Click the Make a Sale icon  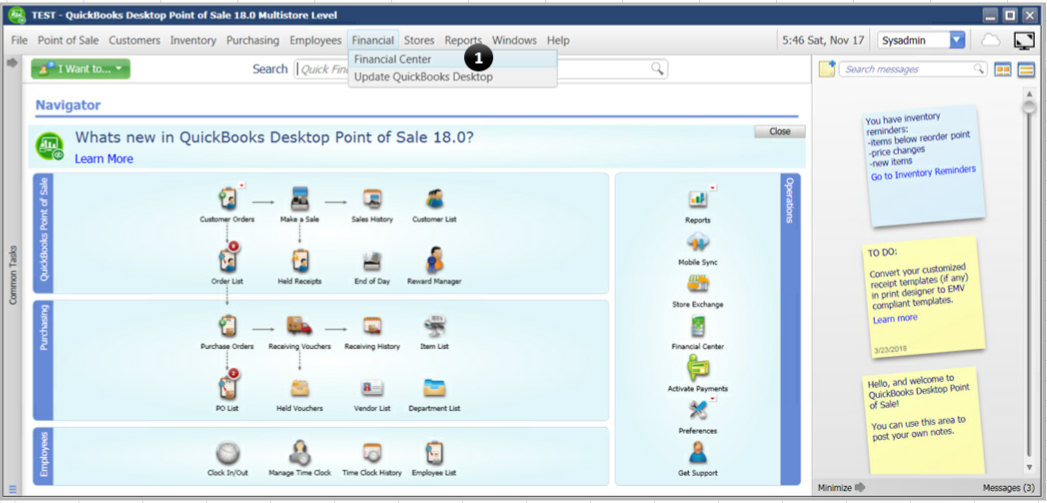300,198
